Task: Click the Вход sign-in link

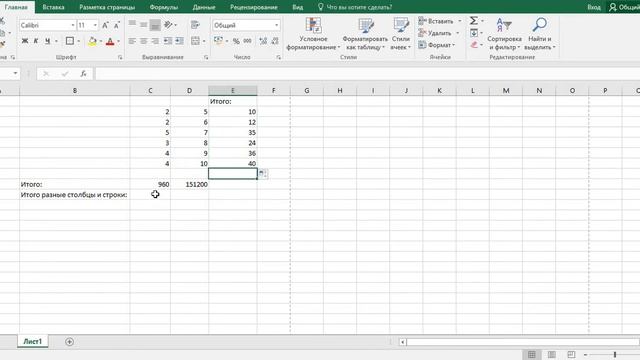Action: (x=594, y=7)
